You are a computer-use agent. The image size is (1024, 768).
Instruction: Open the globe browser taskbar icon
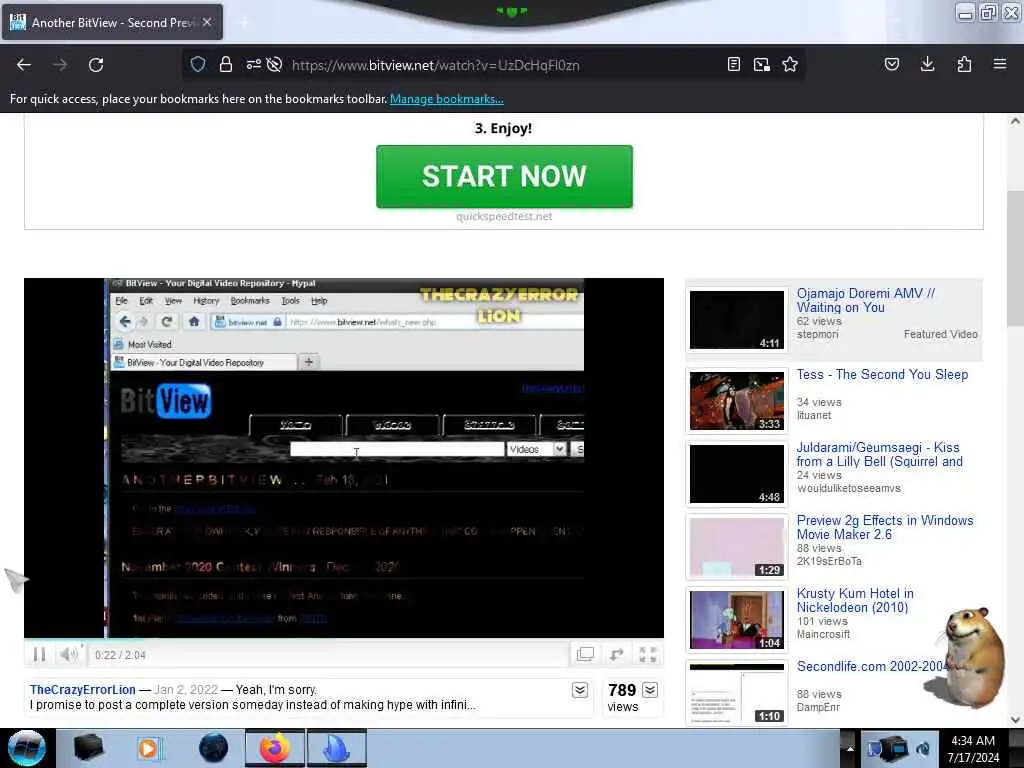click(x=214, y=748)
